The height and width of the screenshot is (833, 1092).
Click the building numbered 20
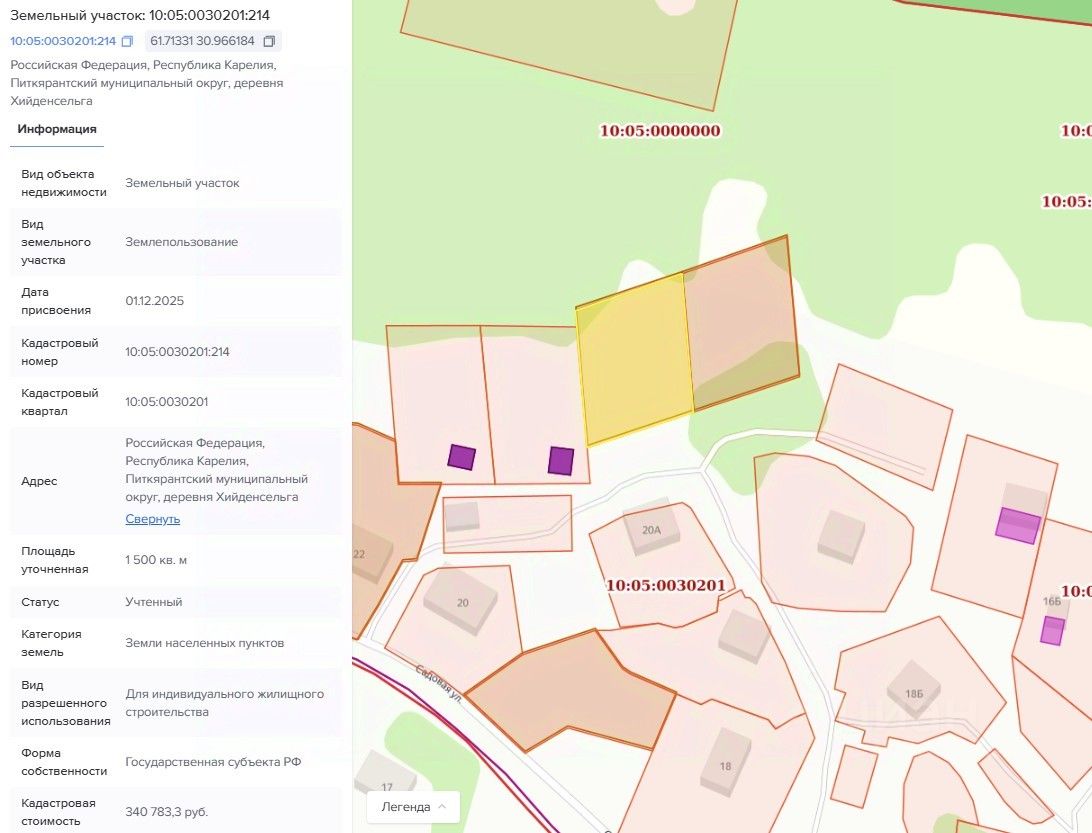(462, 602)
